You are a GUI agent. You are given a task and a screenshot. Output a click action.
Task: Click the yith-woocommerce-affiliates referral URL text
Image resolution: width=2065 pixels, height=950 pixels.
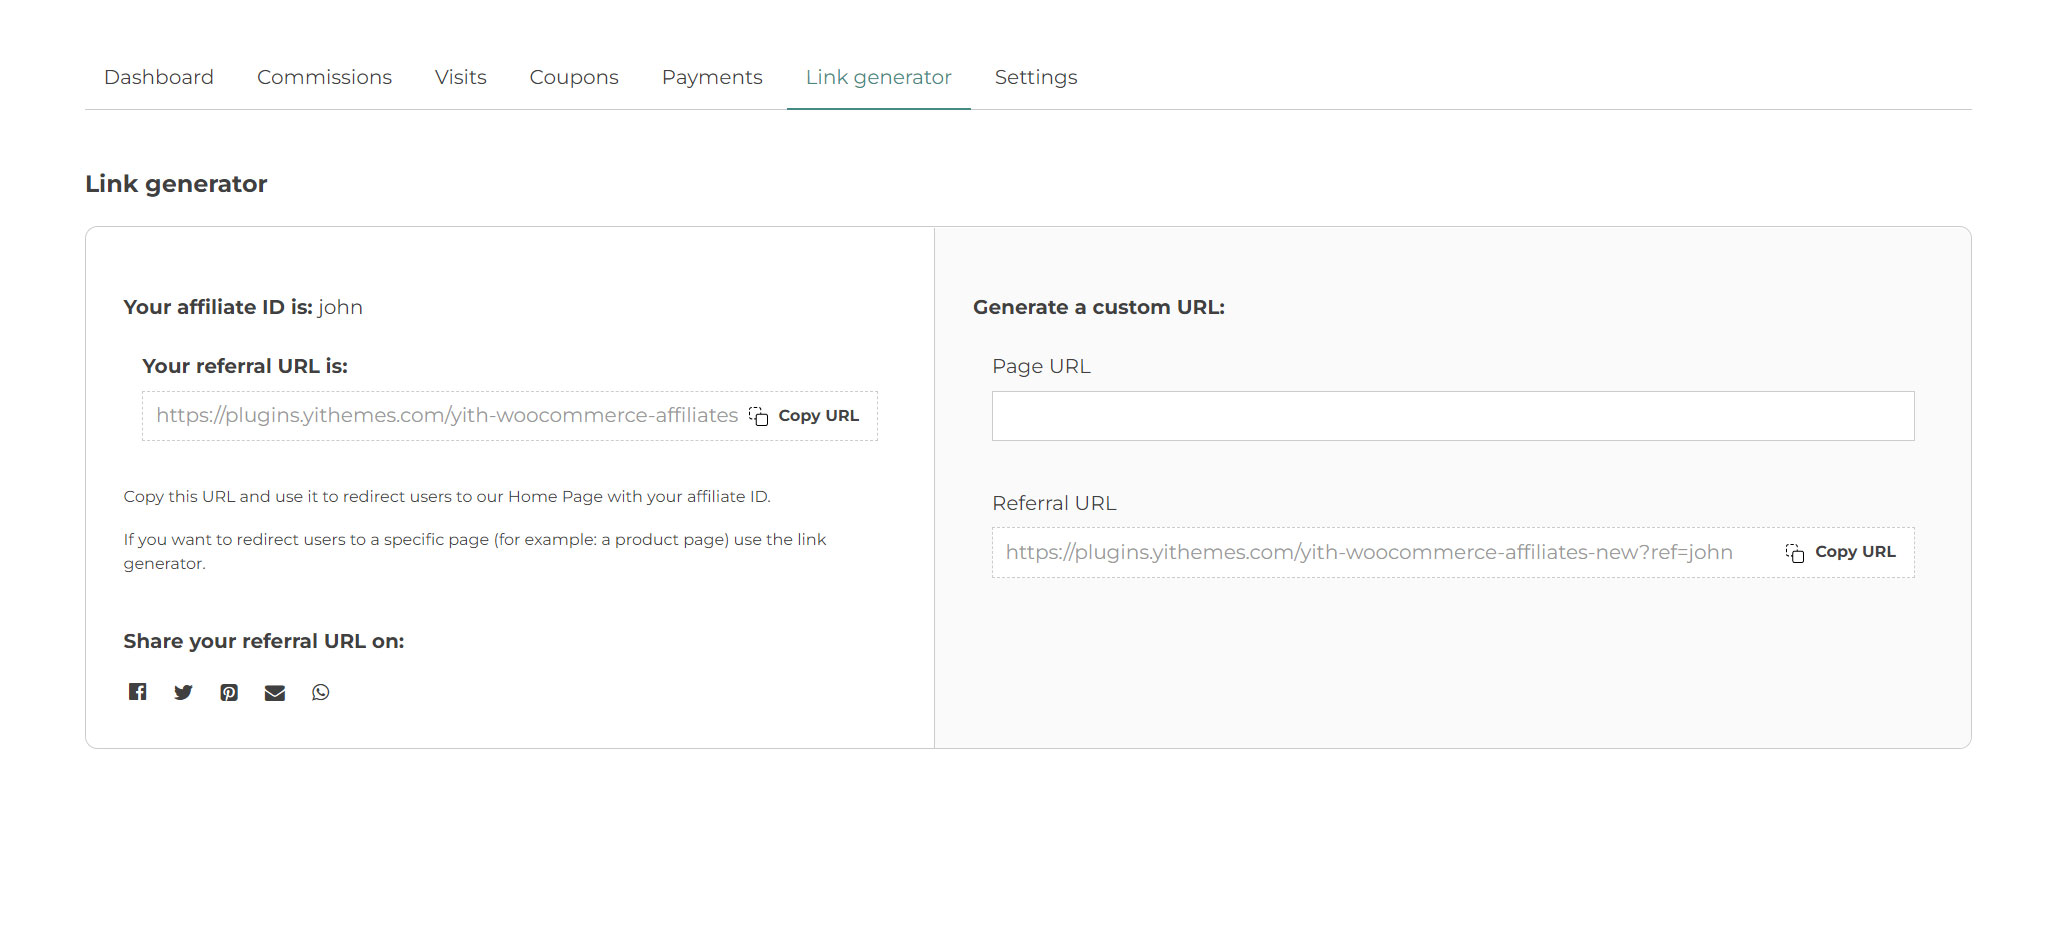pos(446,416)
